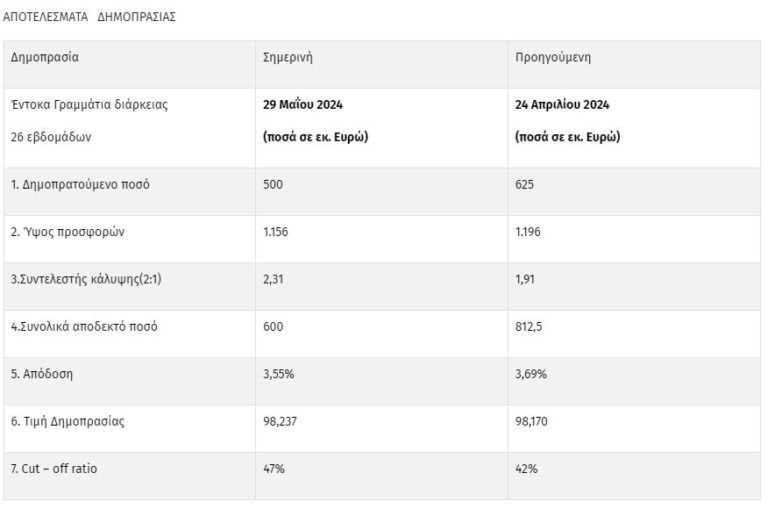Click the 47% cut-off ratio value
Viewport: 768px width, 523px height.
(273, 469)
